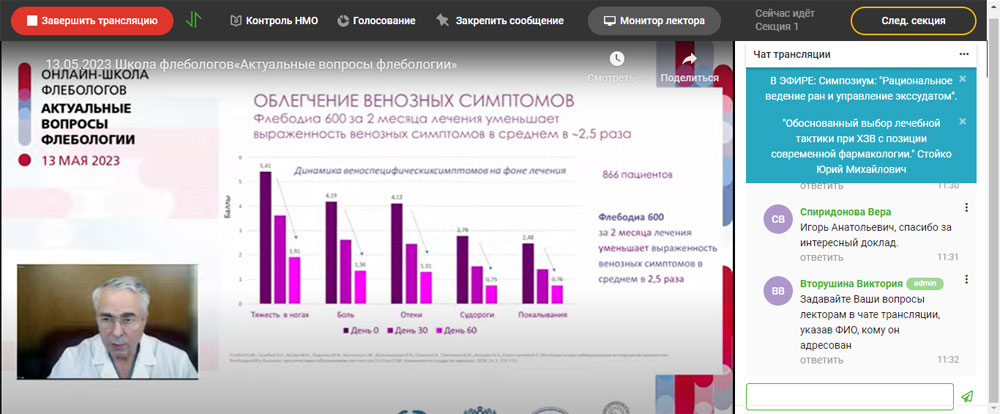Open the message menu for Спиридонова Вера
This screenshot has width=1000, height=414.
967,207
